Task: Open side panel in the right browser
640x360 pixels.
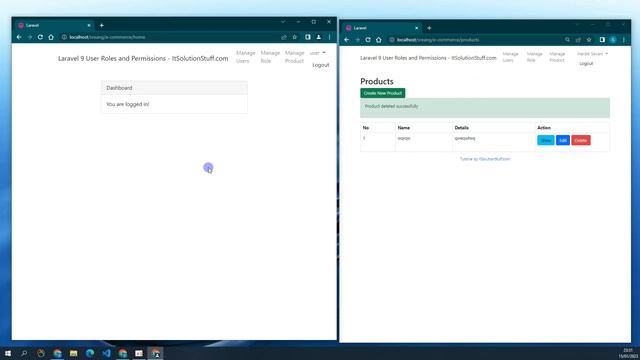Action: click(x=602, y=40)
